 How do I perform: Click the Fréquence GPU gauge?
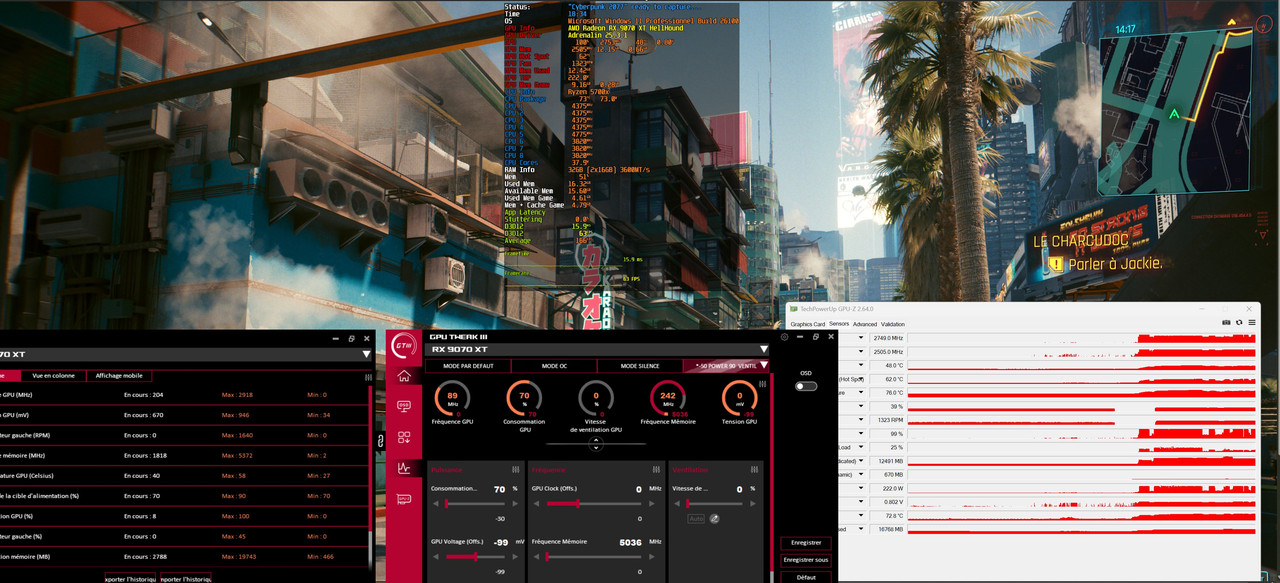point(453,398)
